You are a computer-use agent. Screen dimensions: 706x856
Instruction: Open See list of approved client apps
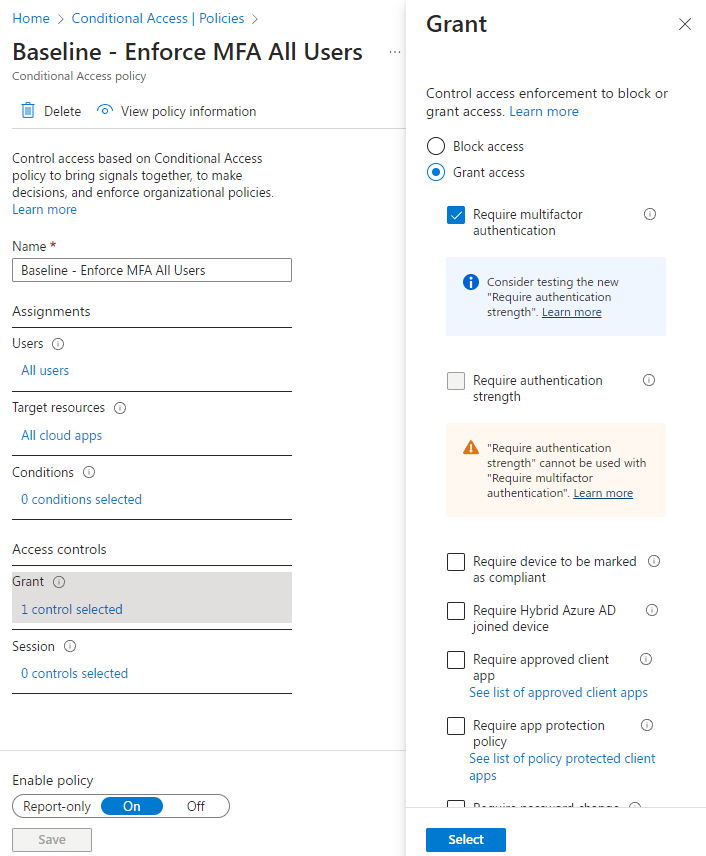pyautogui.click(x=558, y=692)
